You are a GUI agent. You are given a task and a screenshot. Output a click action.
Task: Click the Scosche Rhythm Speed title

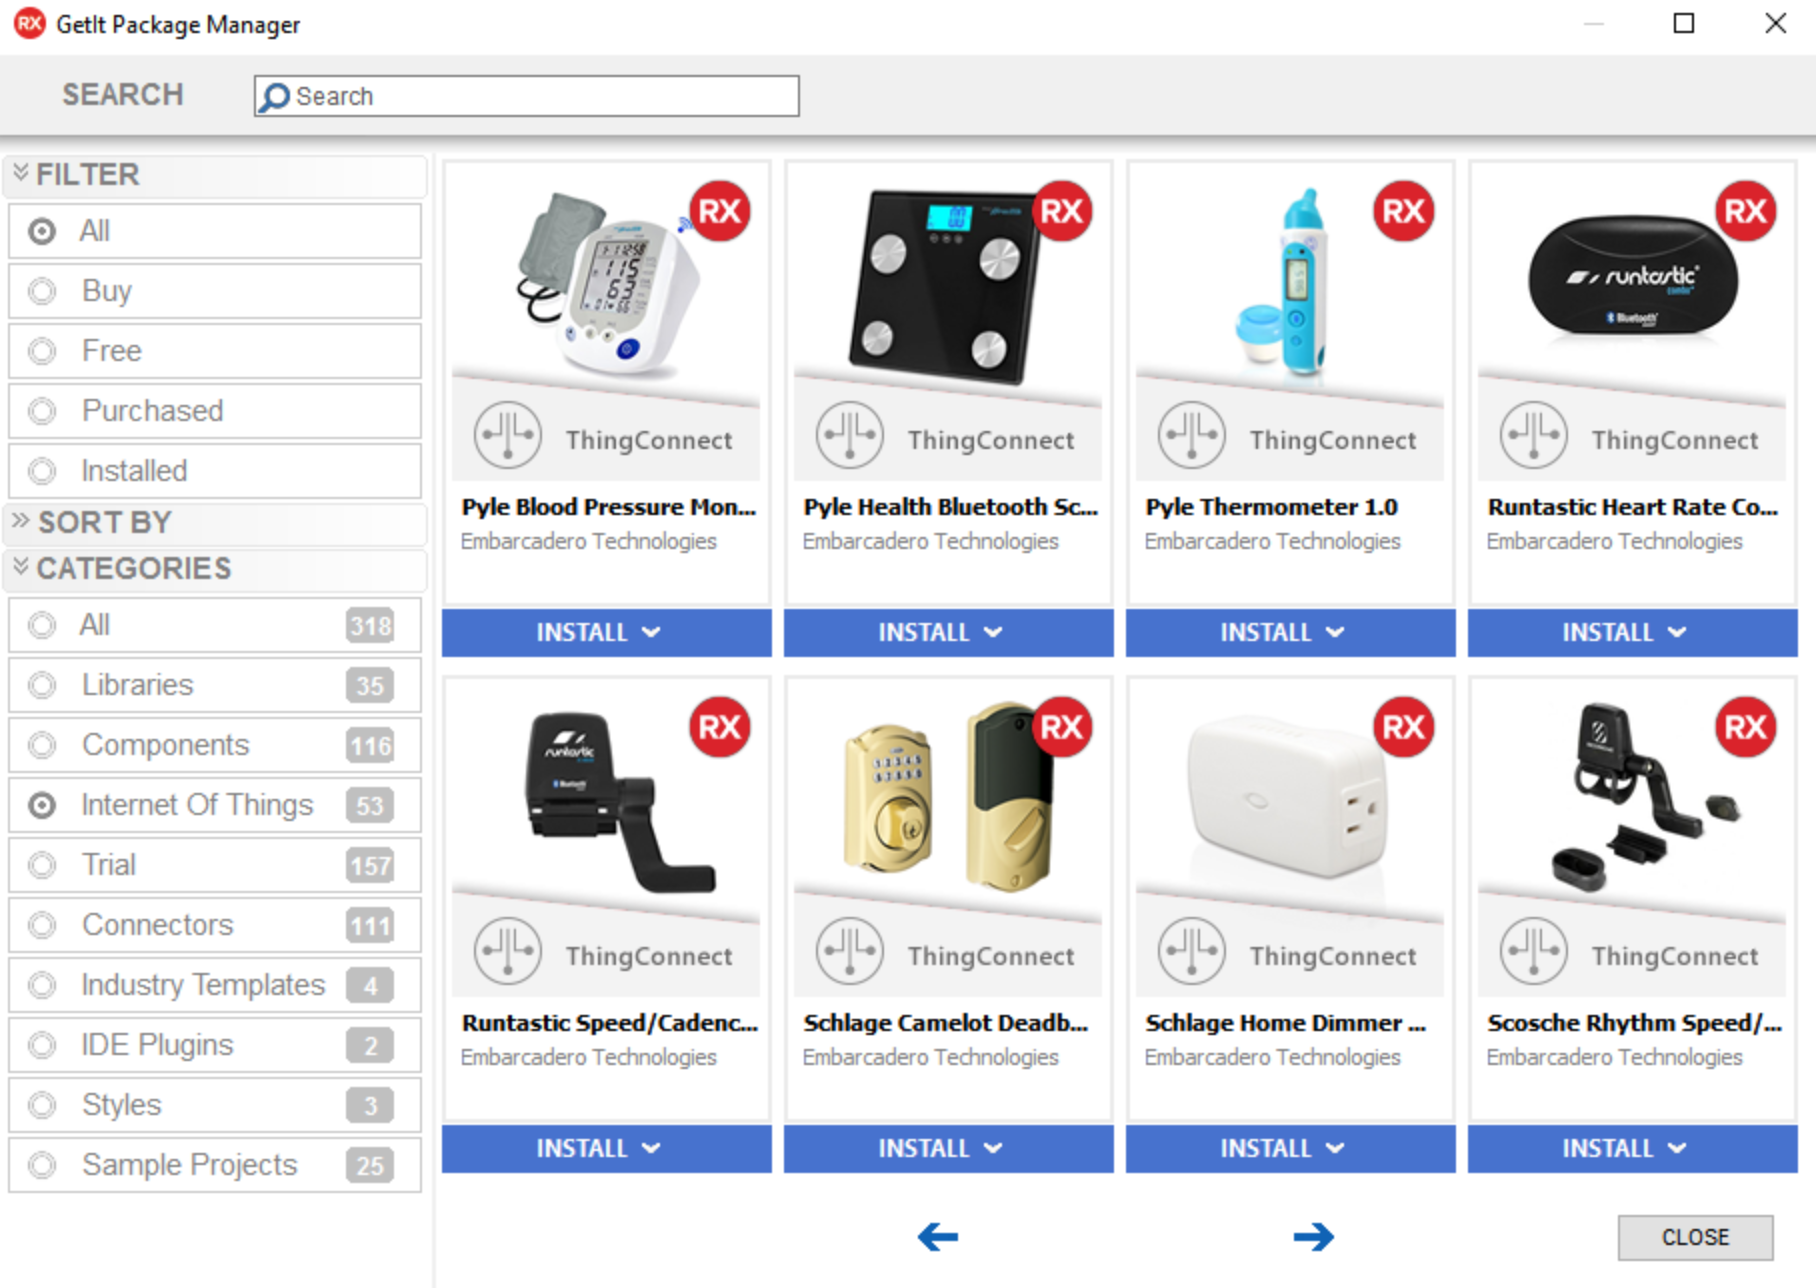[1634, 1023]
